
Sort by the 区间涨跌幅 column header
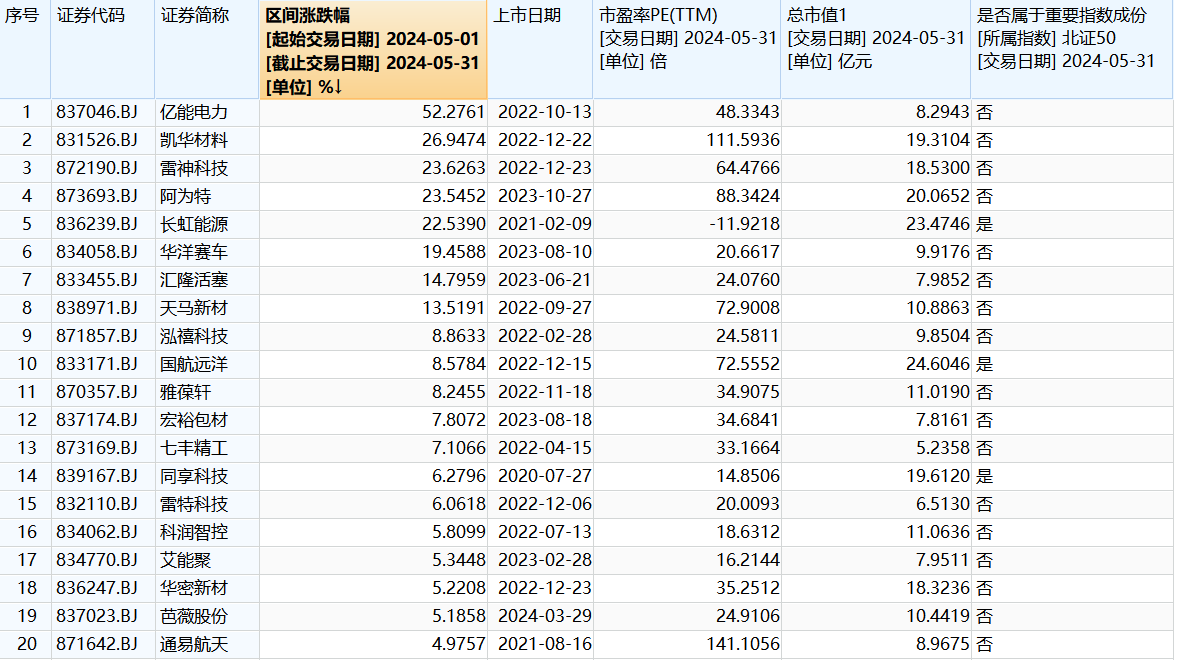pyautogui.click(x=373, y=50)
